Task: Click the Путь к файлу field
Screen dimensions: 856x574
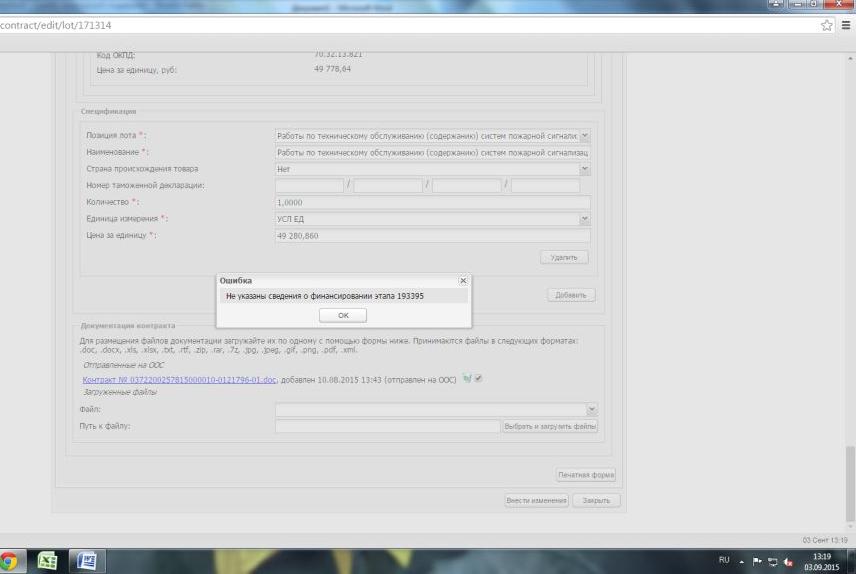Action: [x=388, y=426]
